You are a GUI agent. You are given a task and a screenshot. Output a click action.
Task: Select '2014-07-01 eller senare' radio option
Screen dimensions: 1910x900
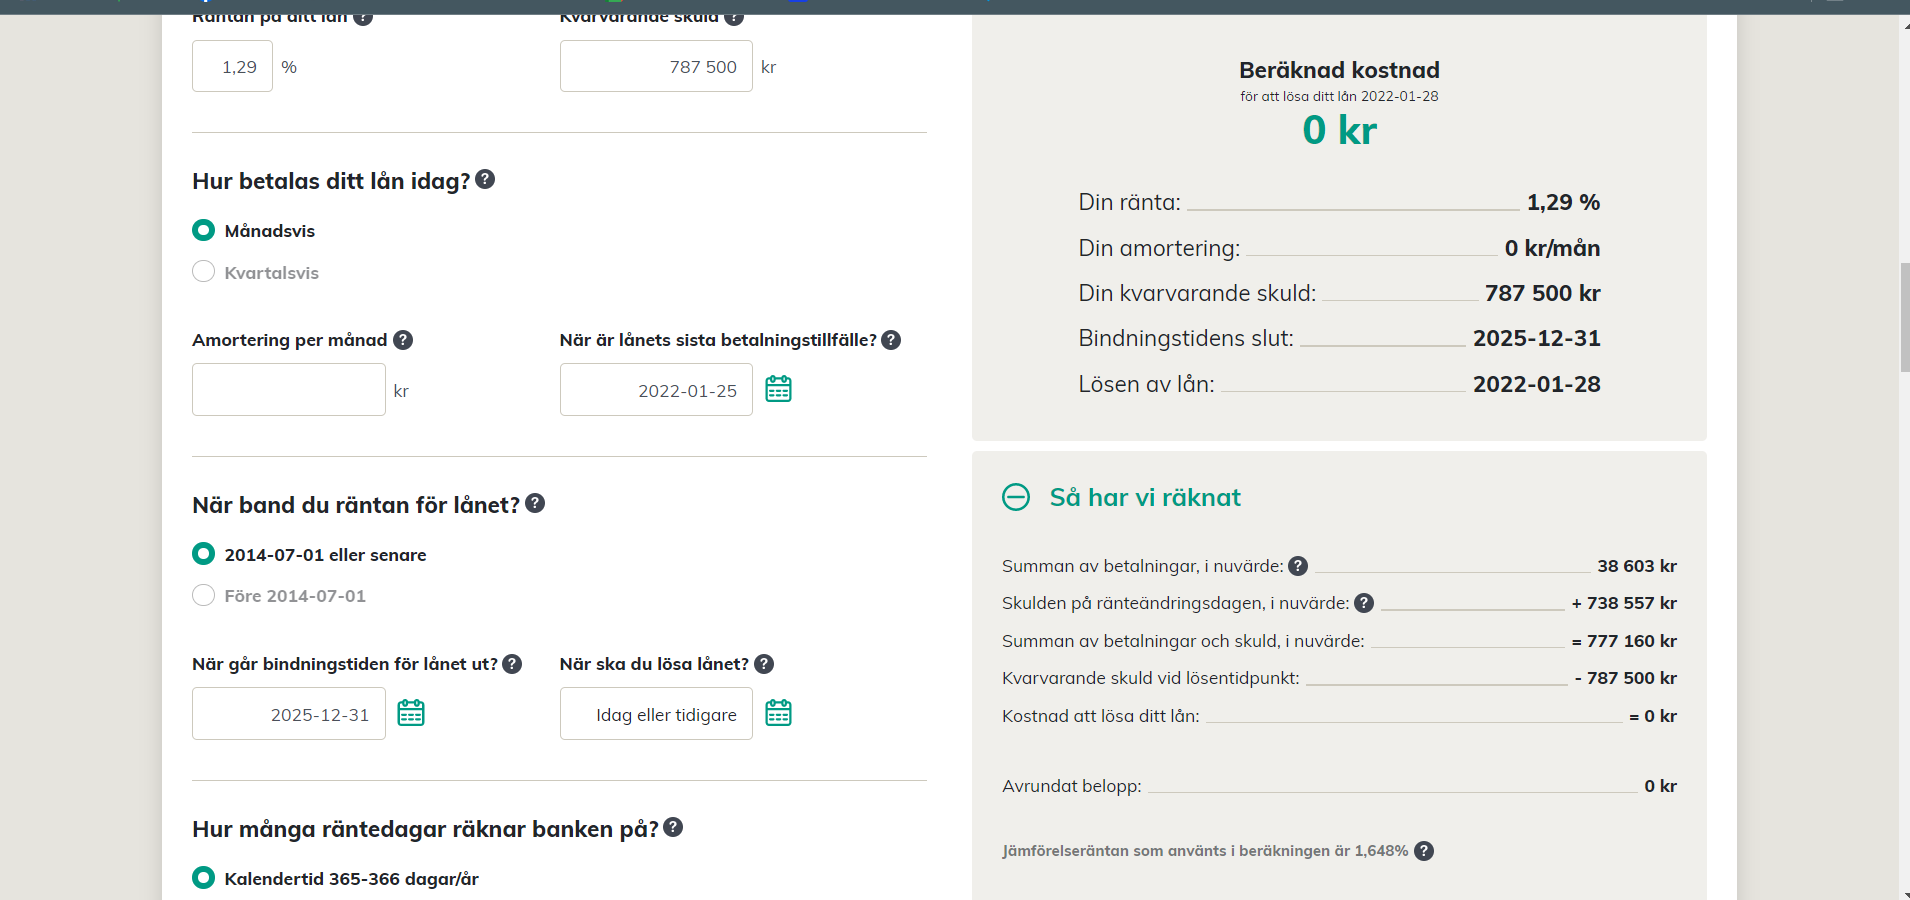click(x=204, y=554)
